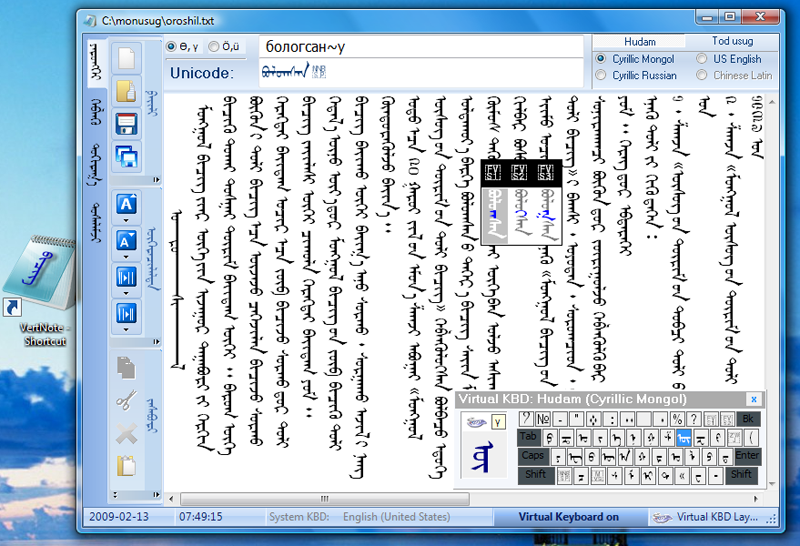Click the lower column spacing icon
Image resolution: width=800 pixels, height=546 pixels.
point(127,313)
